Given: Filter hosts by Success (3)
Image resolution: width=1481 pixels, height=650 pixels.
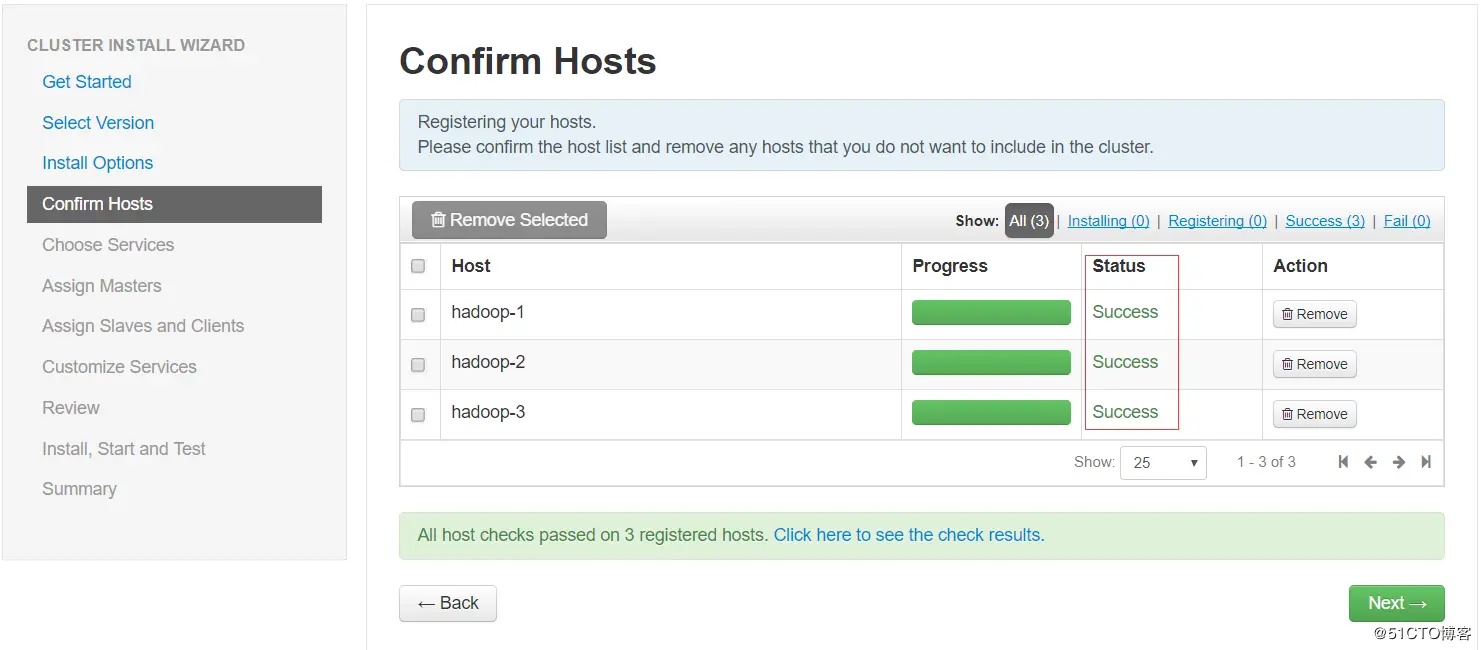Looking at the screenshot, I should tap(1324, 221).
